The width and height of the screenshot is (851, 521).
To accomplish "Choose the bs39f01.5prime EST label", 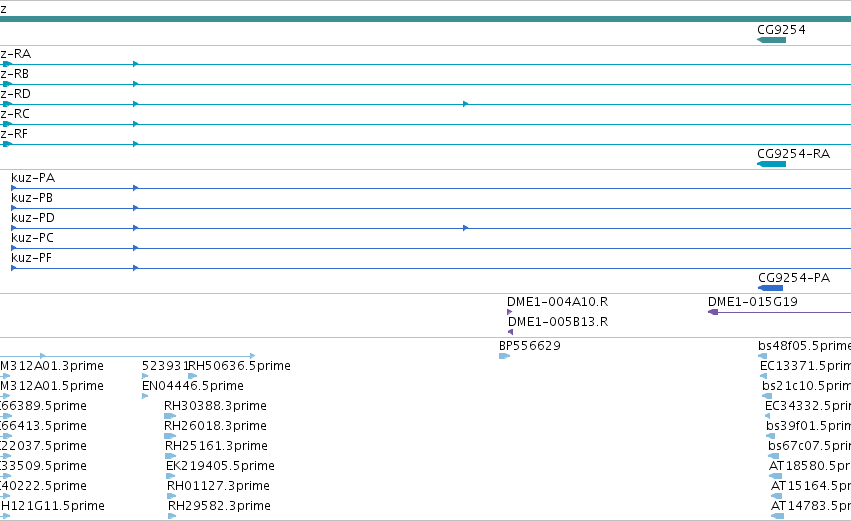I will click(x=809, y=426).
